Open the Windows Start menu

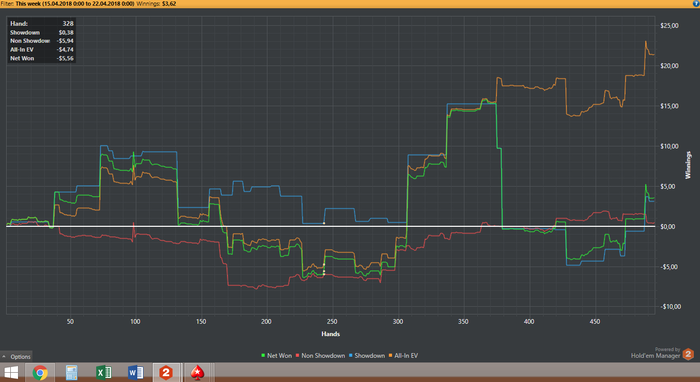click(x=11, y=372)
